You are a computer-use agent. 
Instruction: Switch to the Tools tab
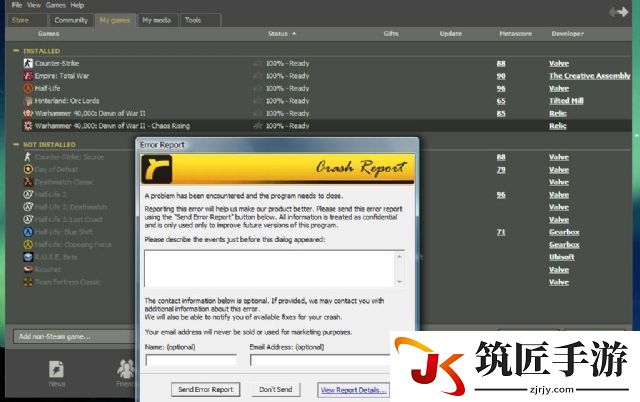point(200,20)
